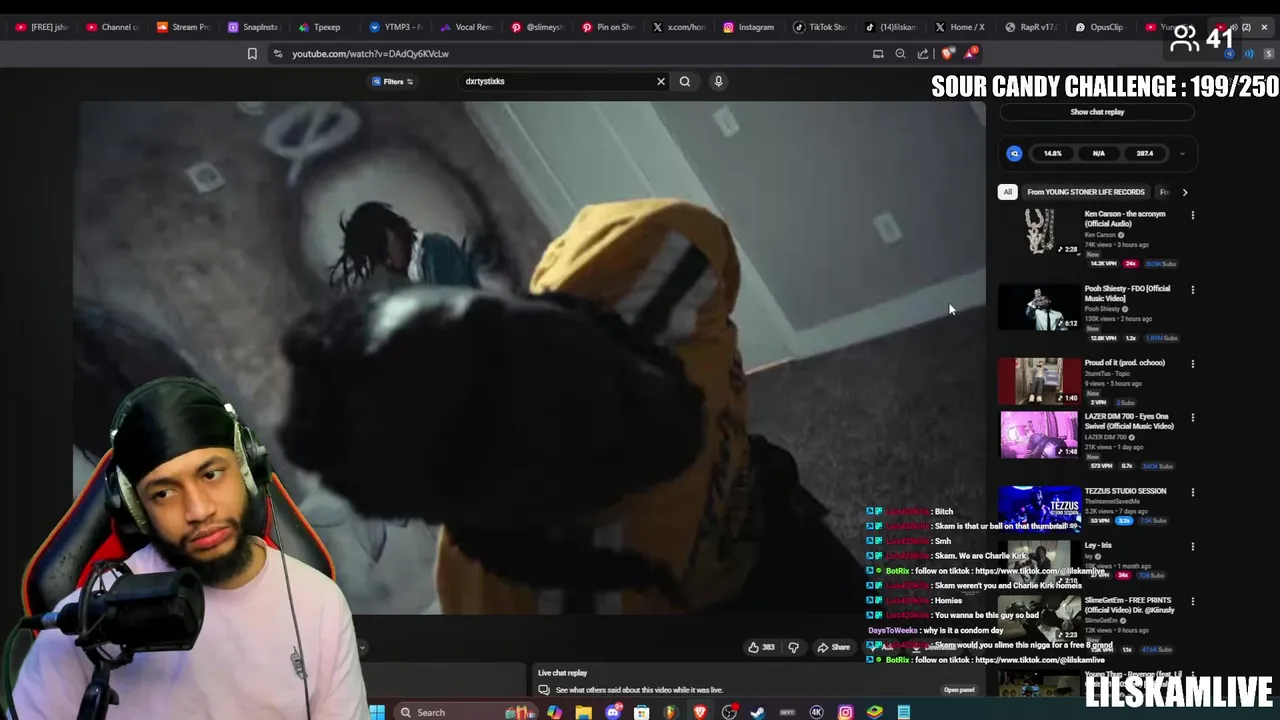
Task: Open TEZZUS STUDIO SESSION video
Action: [1039, 509]
